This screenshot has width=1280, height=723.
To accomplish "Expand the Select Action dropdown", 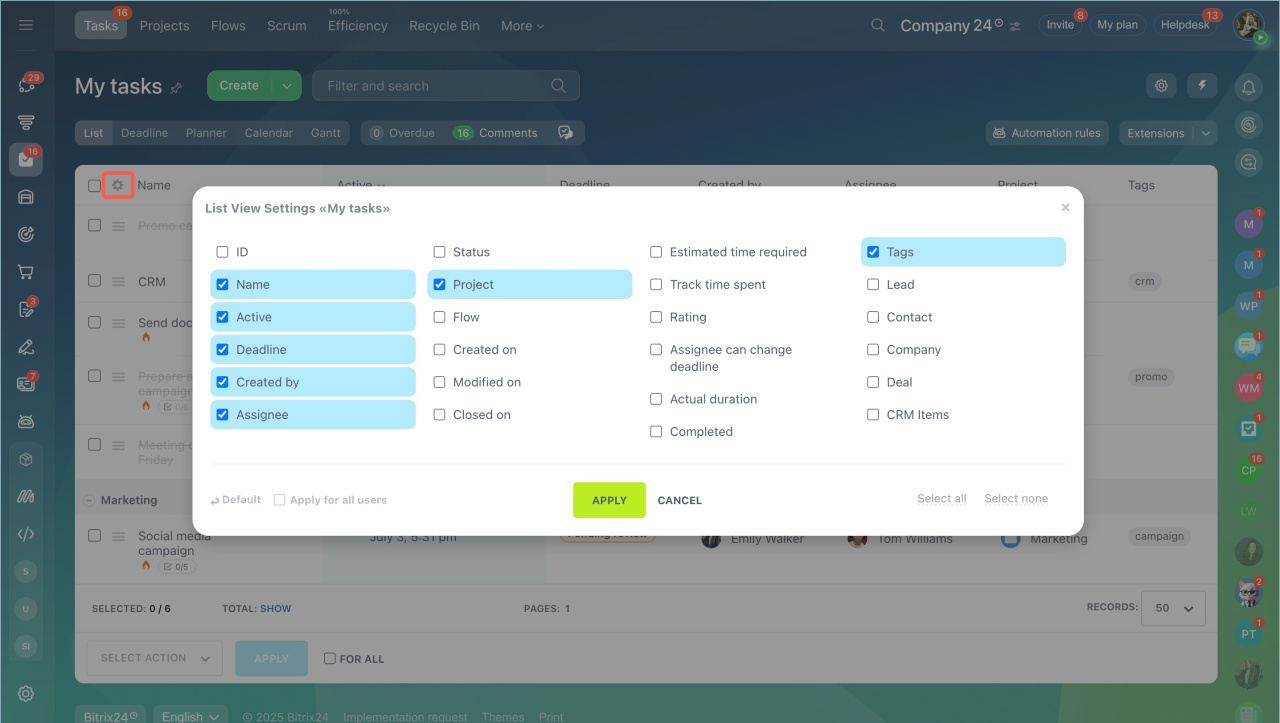I will click(x=155, y=658).
